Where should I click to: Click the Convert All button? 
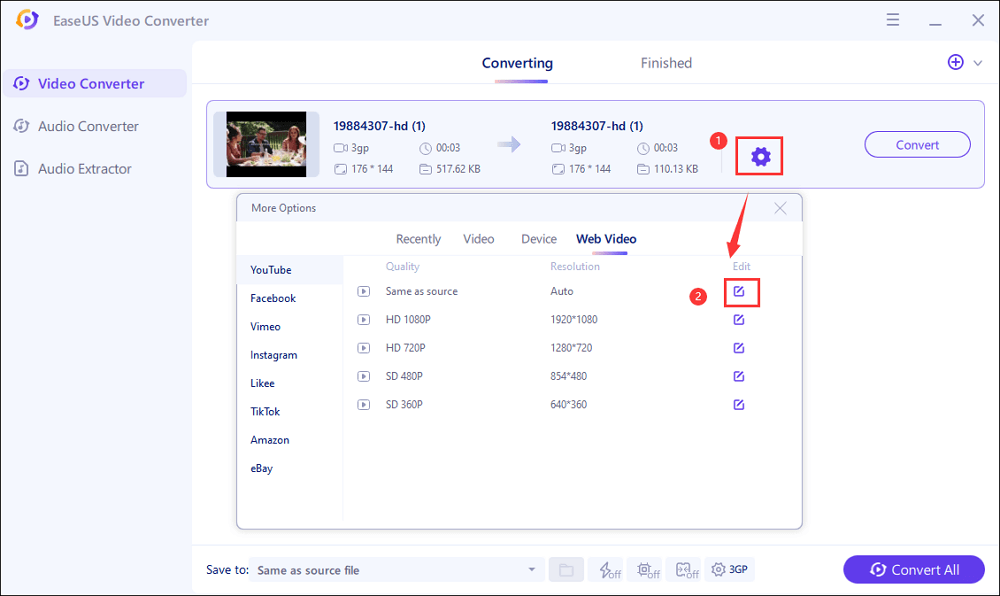pyautogui.click(x=913, y=569)
